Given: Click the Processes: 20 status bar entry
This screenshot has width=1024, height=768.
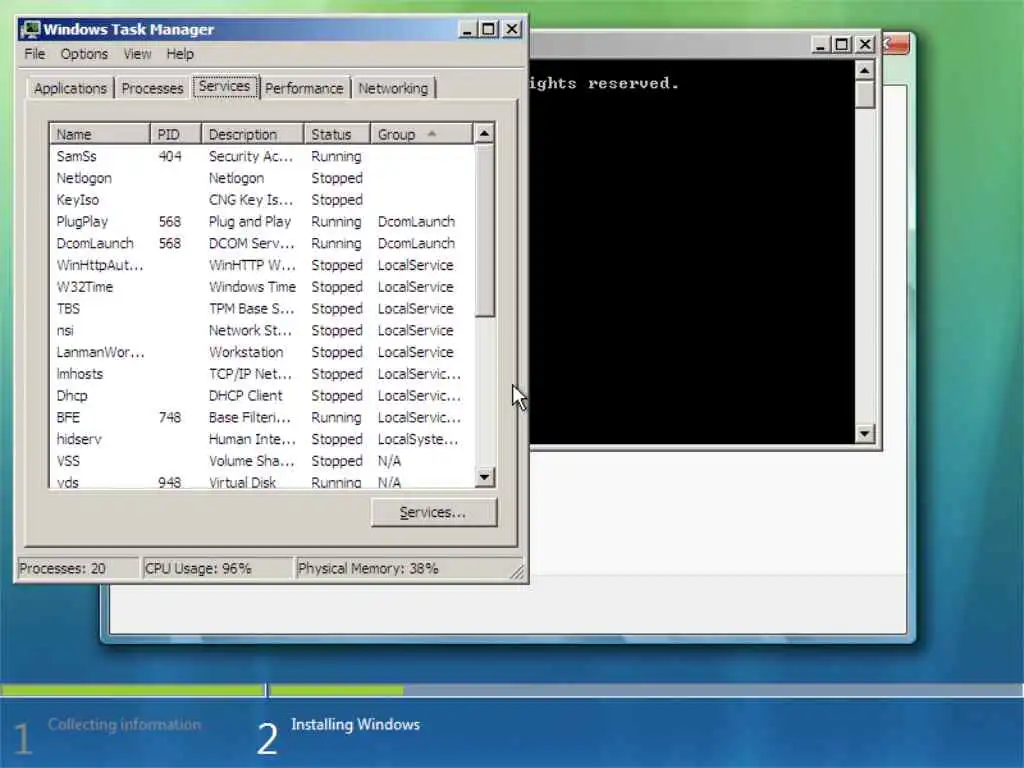Looking at the screenshot, I should coord(77,568).
